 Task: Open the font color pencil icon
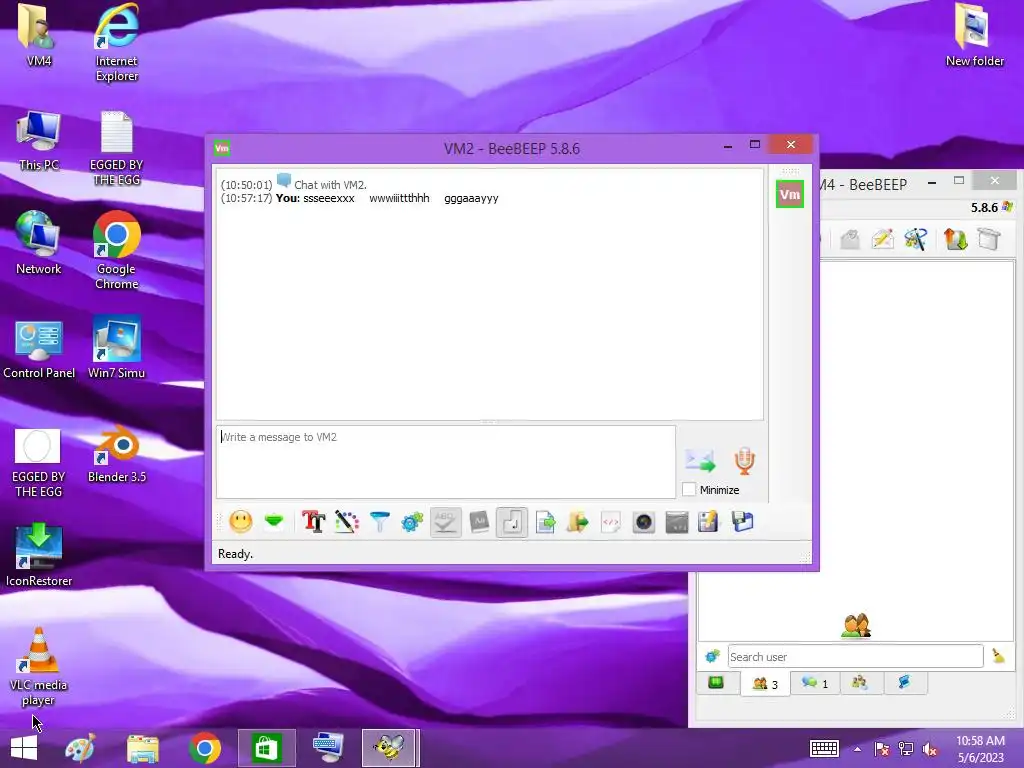[x=347, y=522]
